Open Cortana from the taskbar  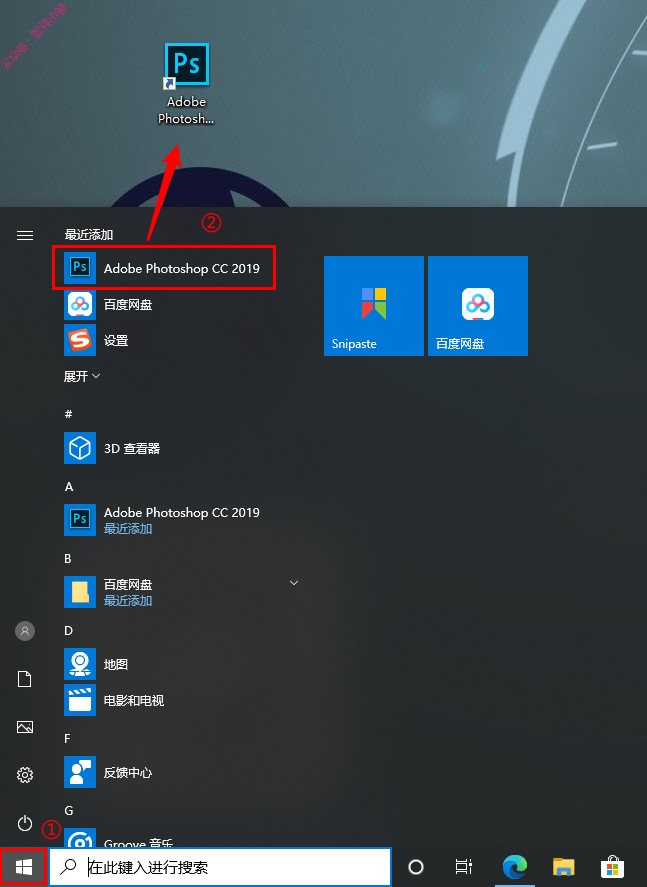(416, 867)
